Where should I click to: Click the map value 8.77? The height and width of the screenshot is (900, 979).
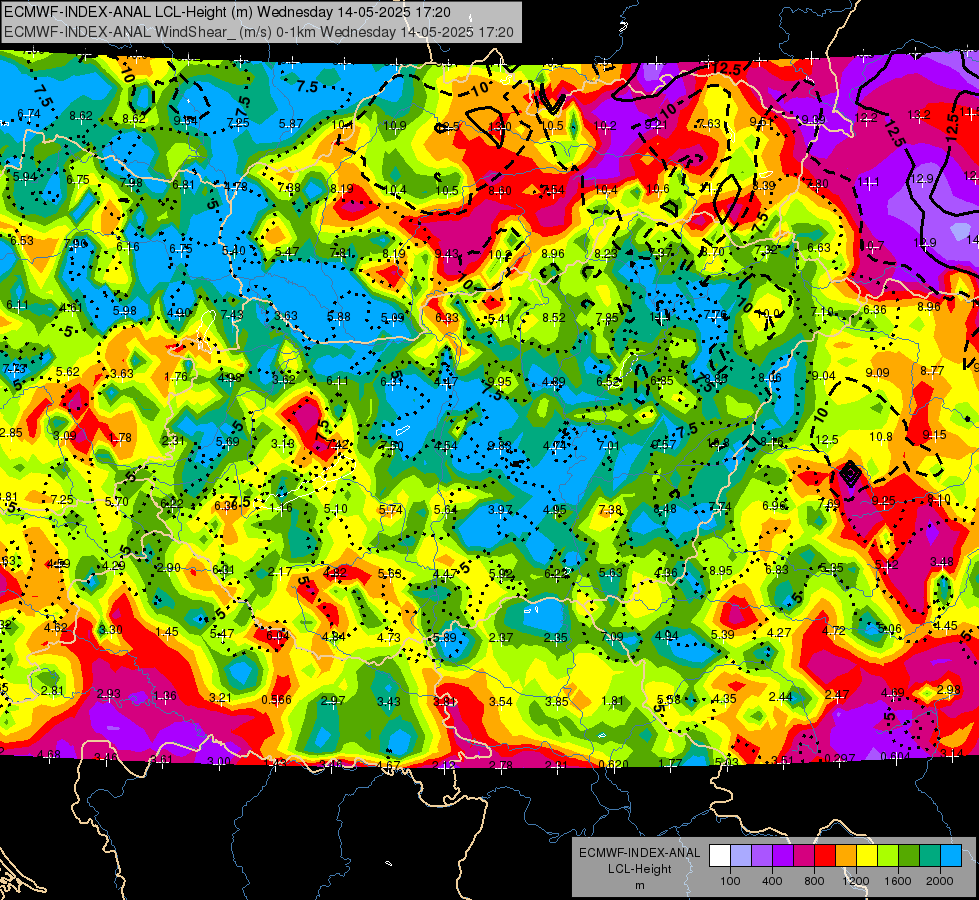pos(932,370)
